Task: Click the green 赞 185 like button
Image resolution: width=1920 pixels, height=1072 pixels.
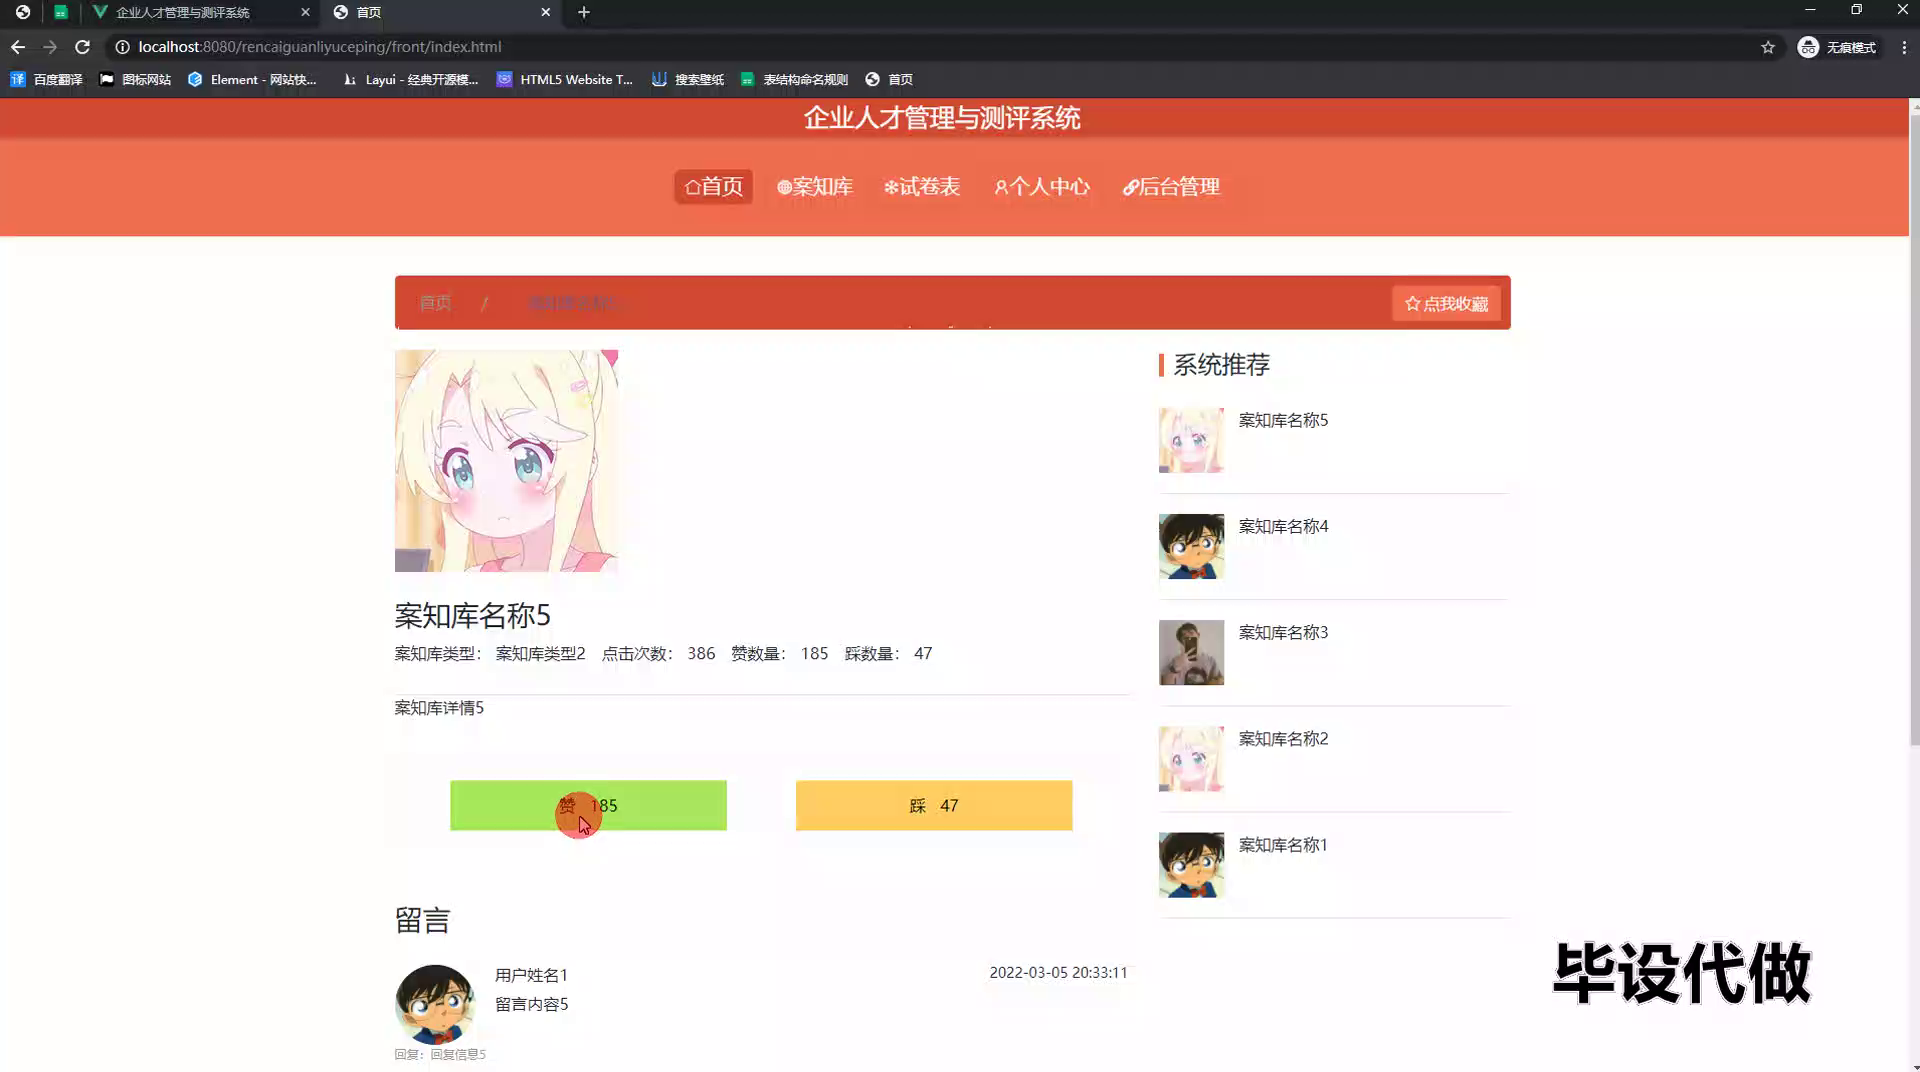Action: (x=588, y=805)
